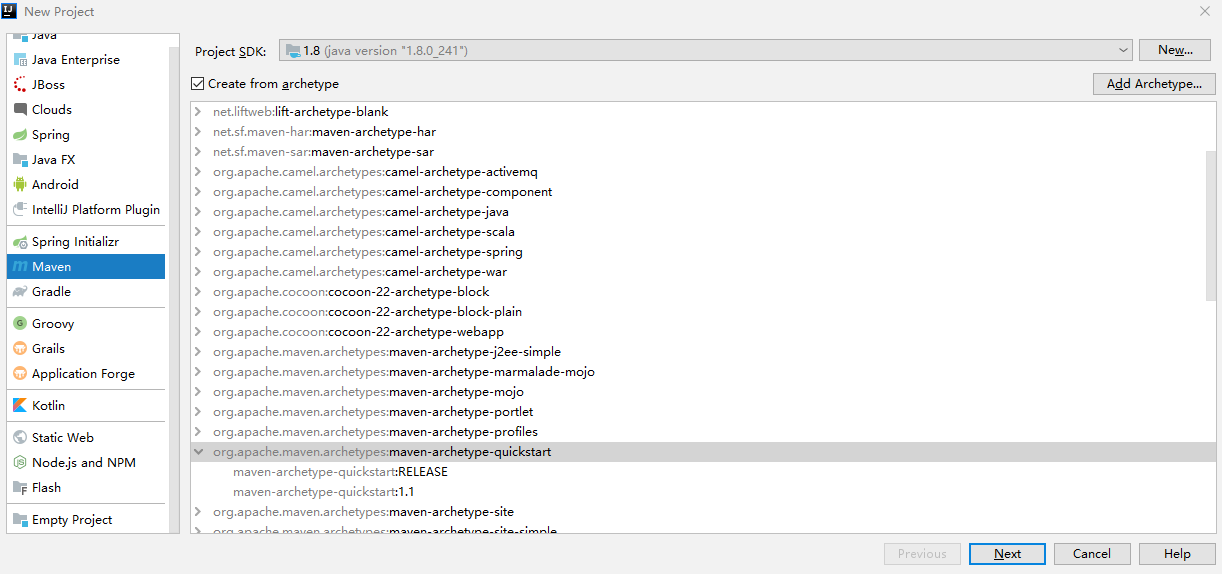Click the Kotlin K icon
The image size is (1222, 574).
pos(20,406)
